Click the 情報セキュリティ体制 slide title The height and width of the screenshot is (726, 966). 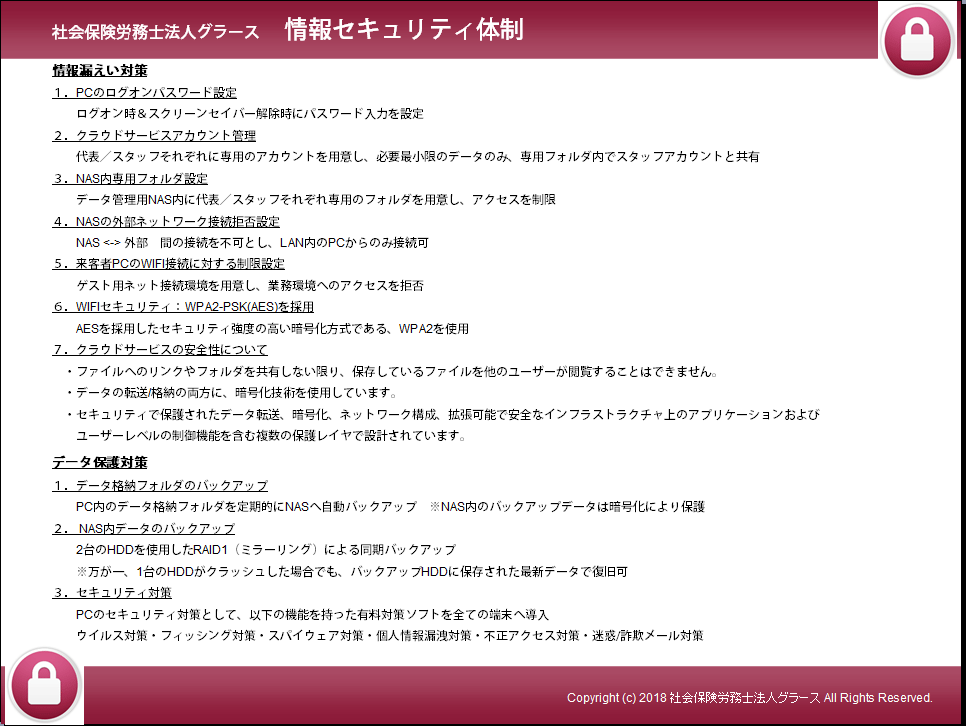(x=404, y=30)
